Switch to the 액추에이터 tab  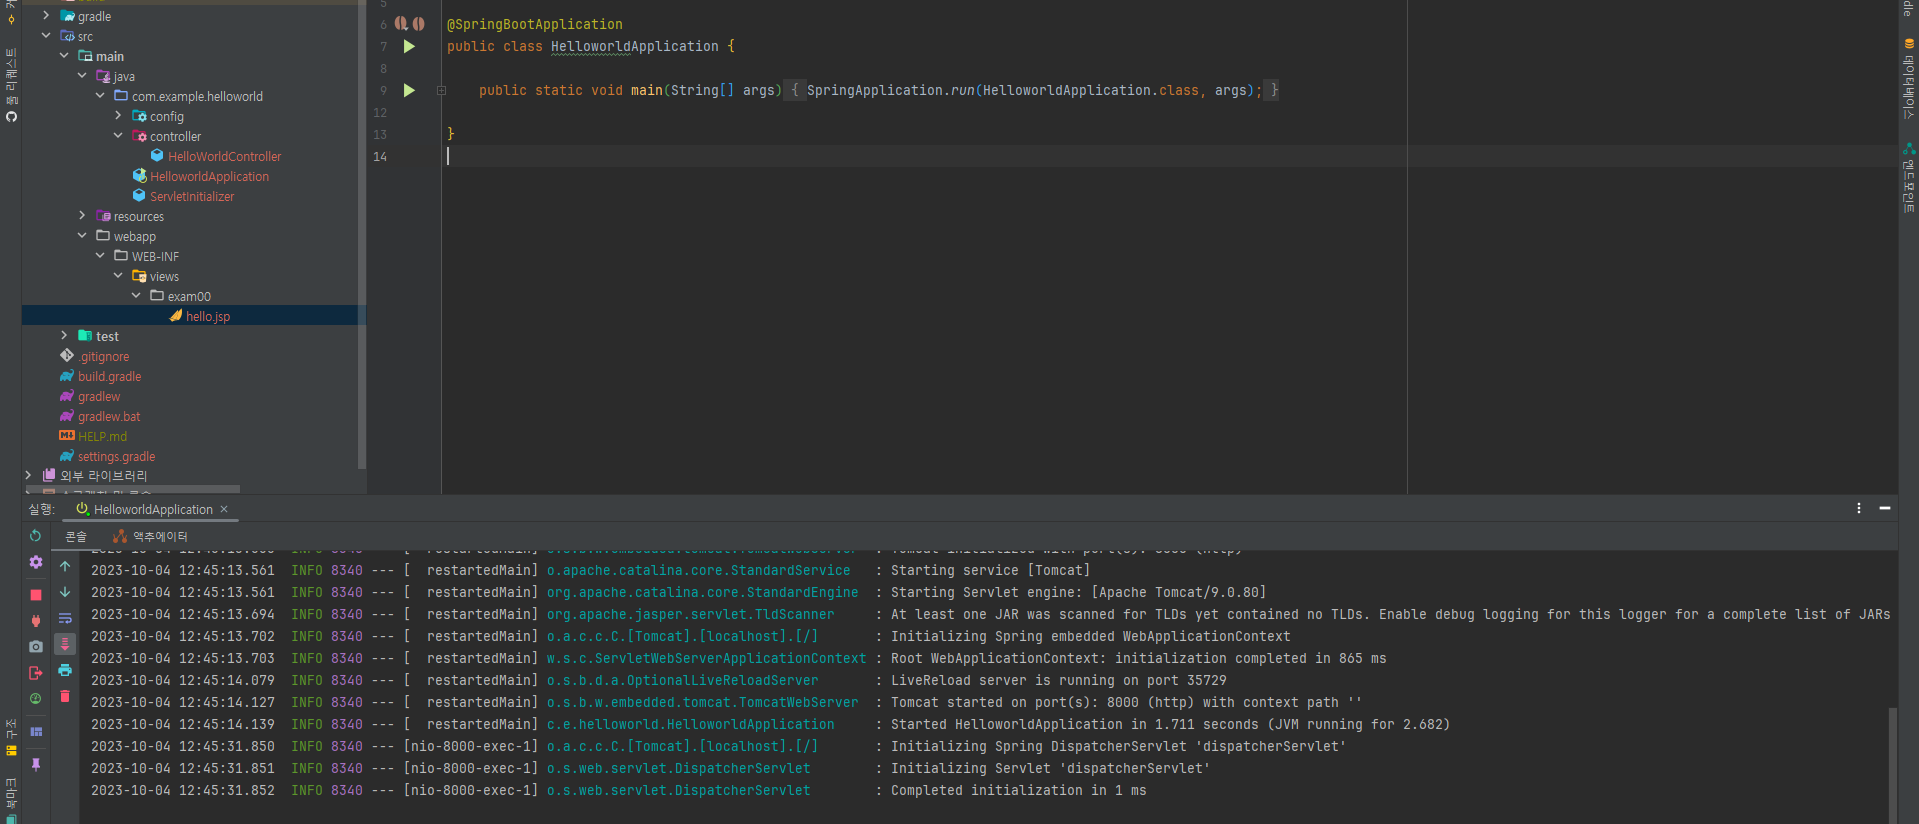(151, 537)
